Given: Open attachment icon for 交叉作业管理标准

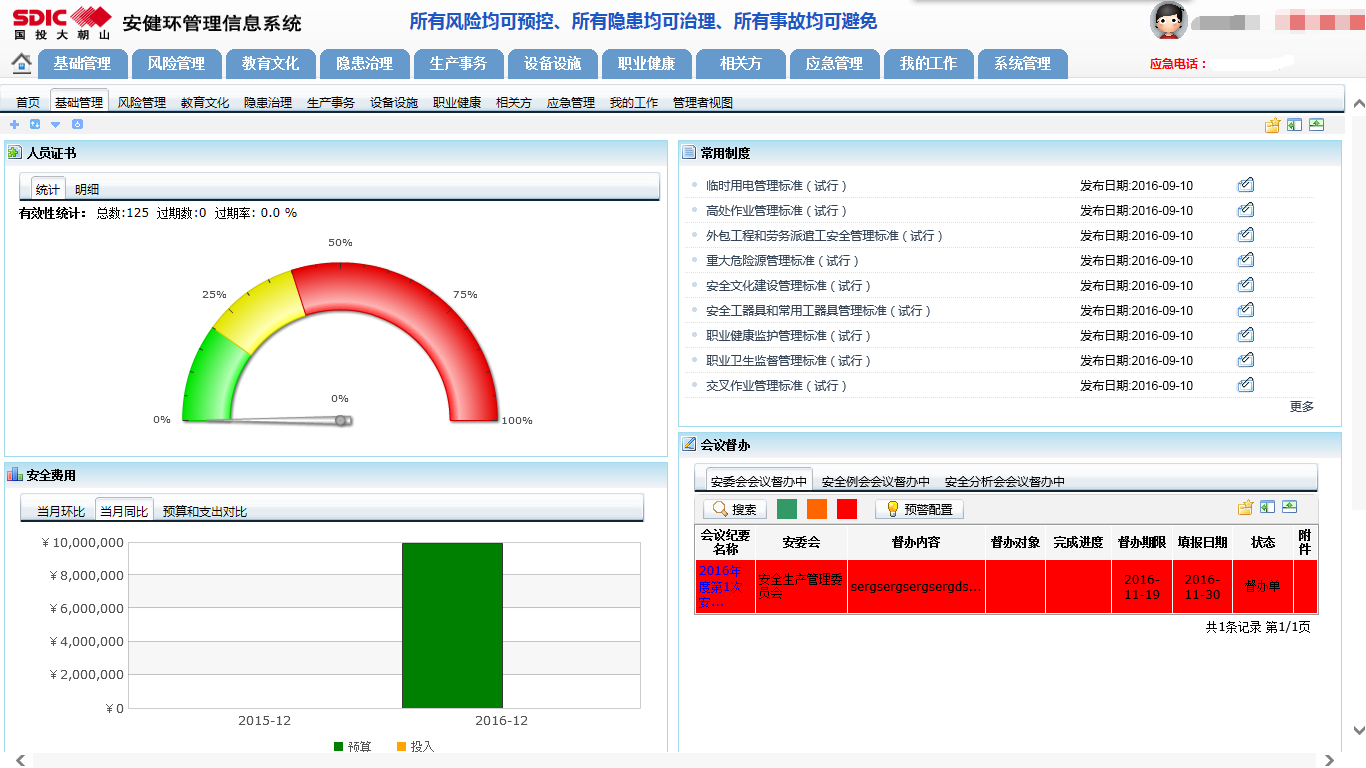Looking at the screenshot, I should pyautogui.click(x=1245, y=385).
